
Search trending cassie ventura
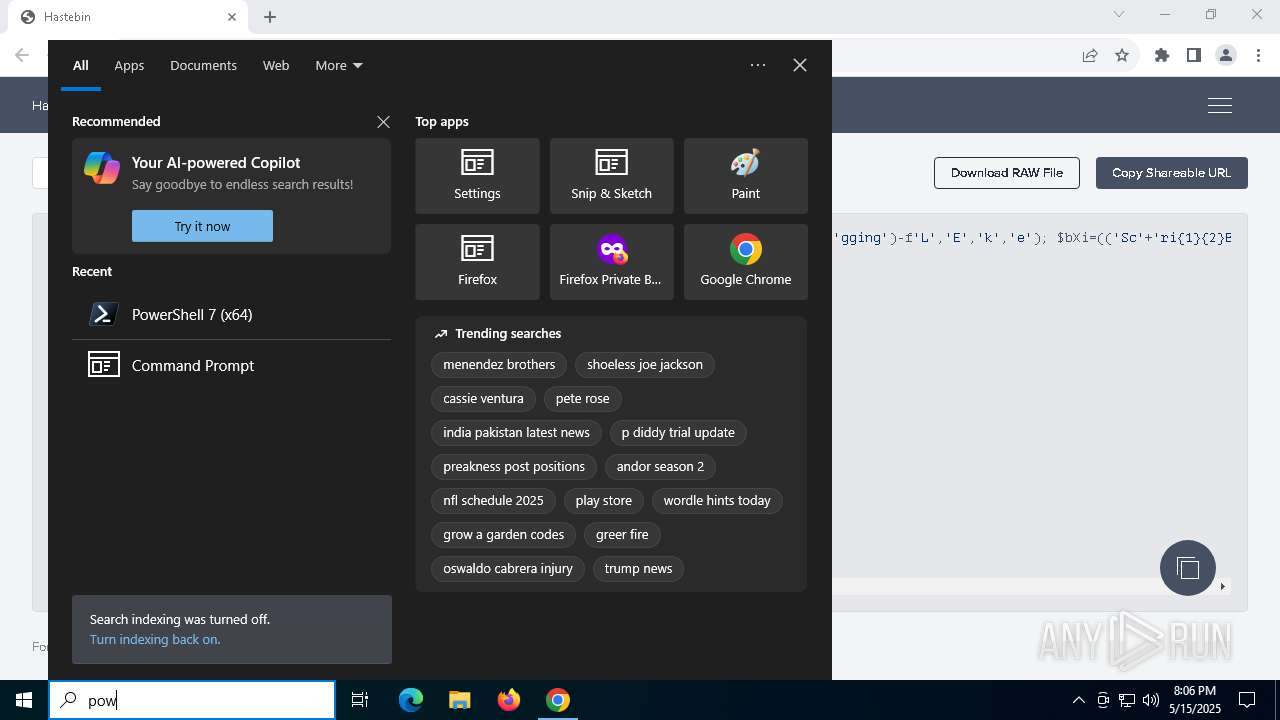click(483, 399)
